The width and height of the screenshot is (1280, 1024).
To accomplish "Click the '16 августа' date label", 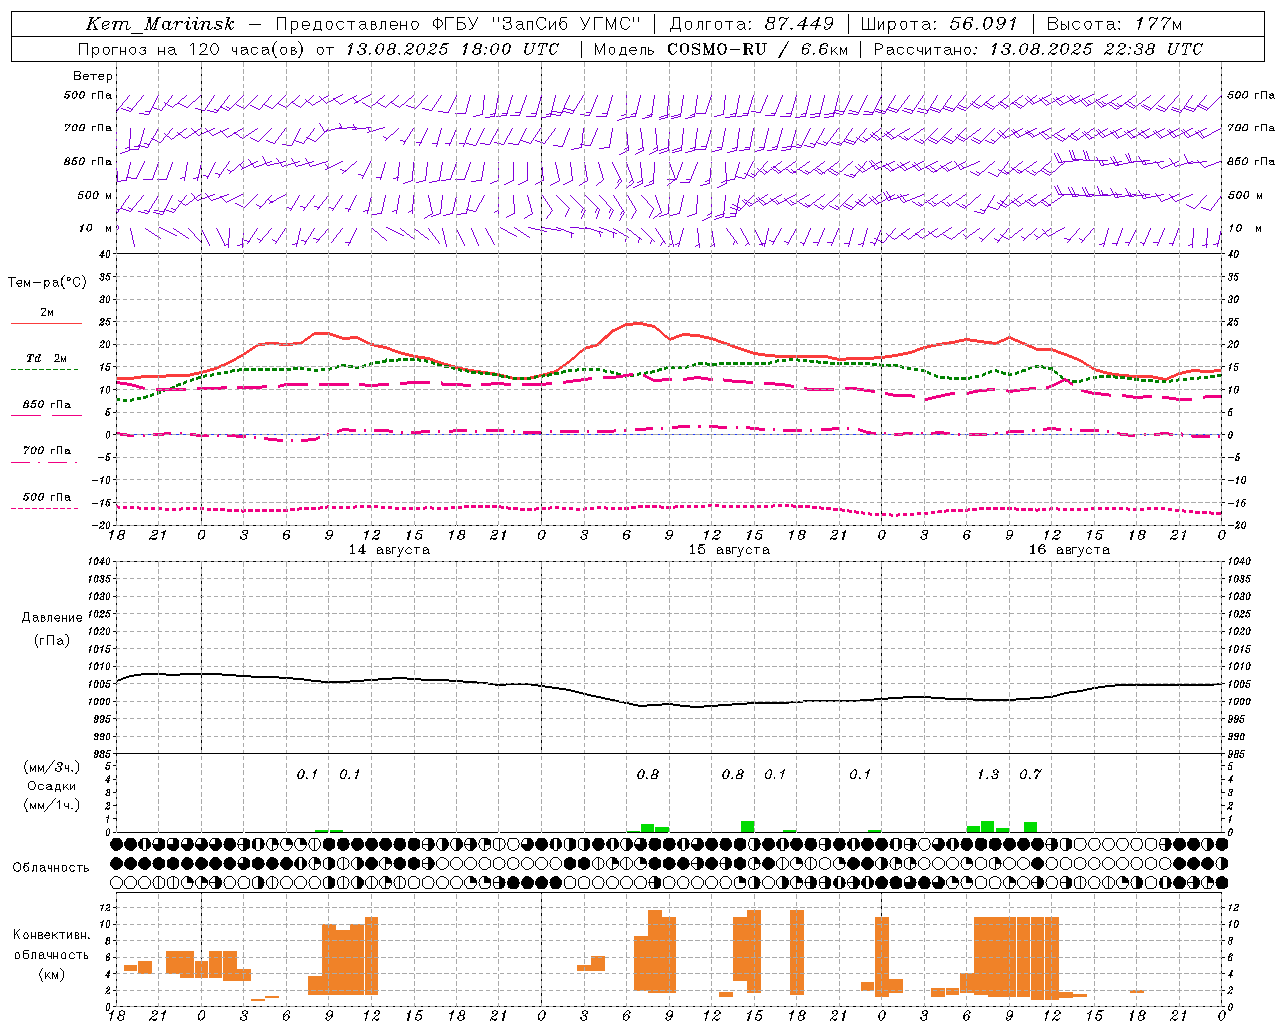I will coord(1069,550).
